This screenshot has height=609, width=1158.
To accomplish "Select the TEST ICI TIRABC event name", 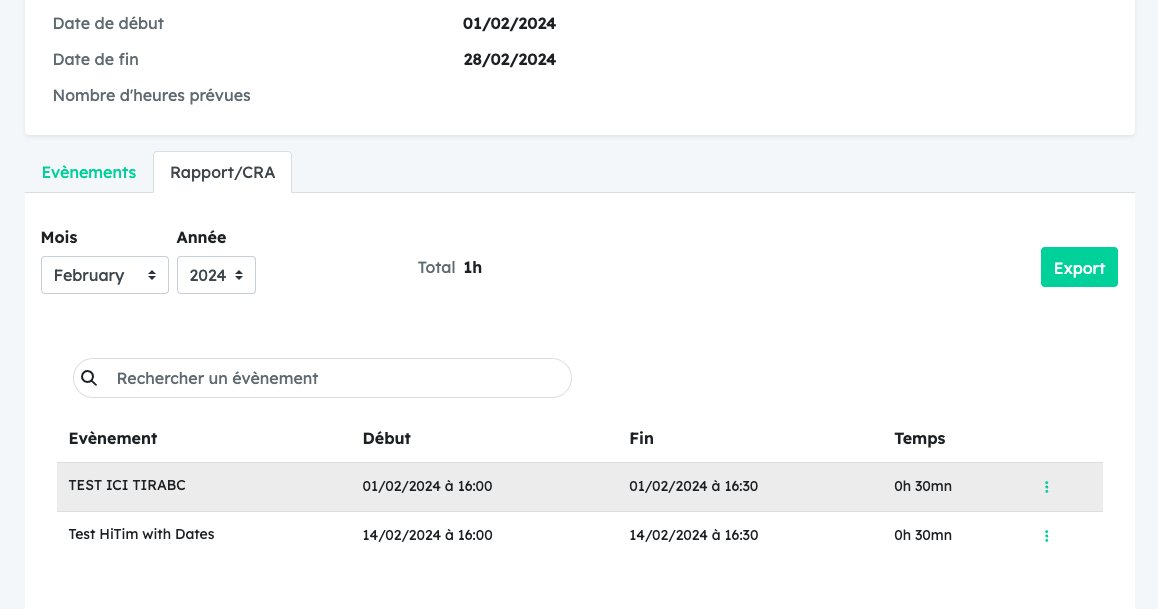I will [x=127, y=485].
